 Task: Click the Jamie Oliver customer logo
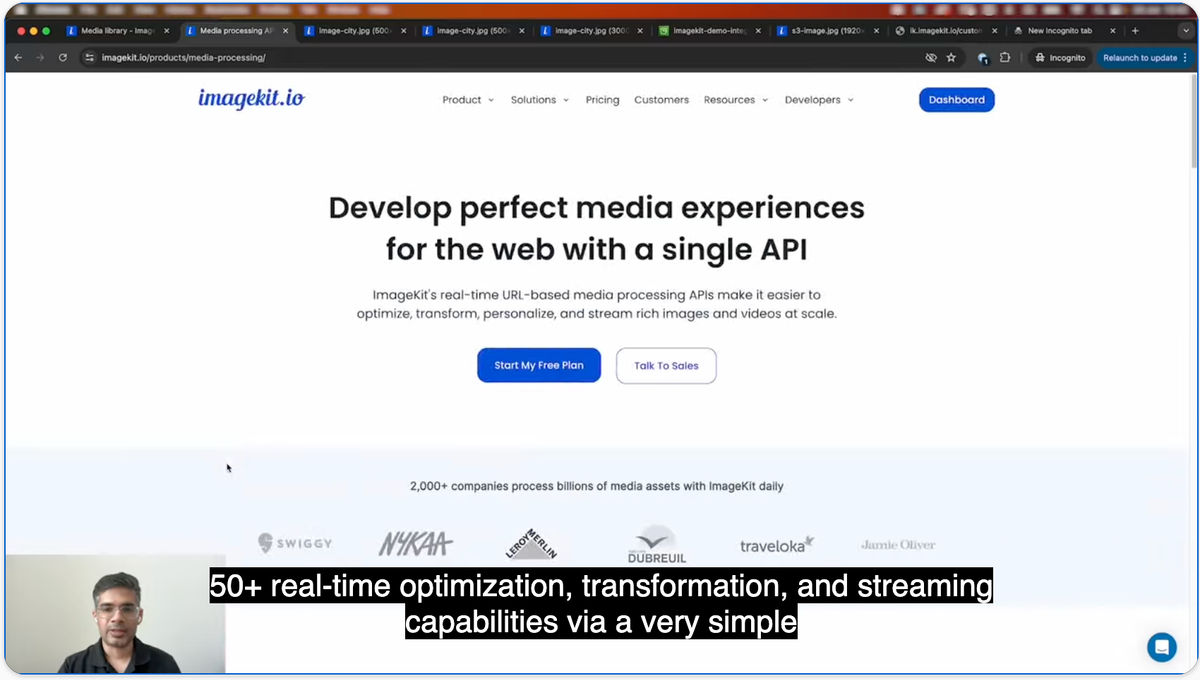(898, 545)
